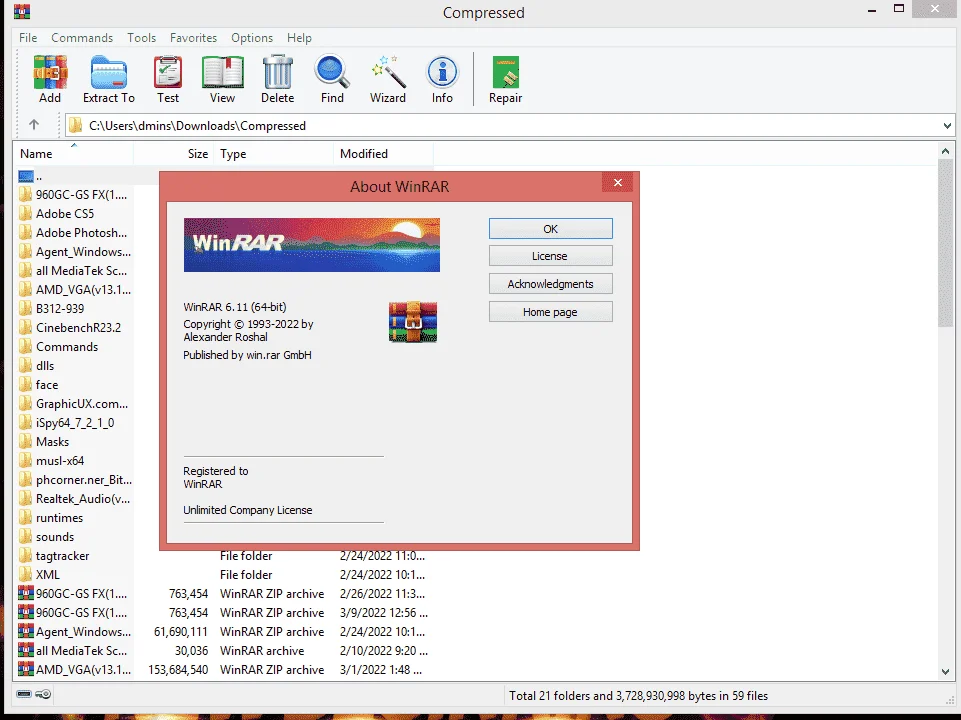Viewport: 961px width, 720px height.
Task: Click the Find magnifier icon
Action: point(332,72)
